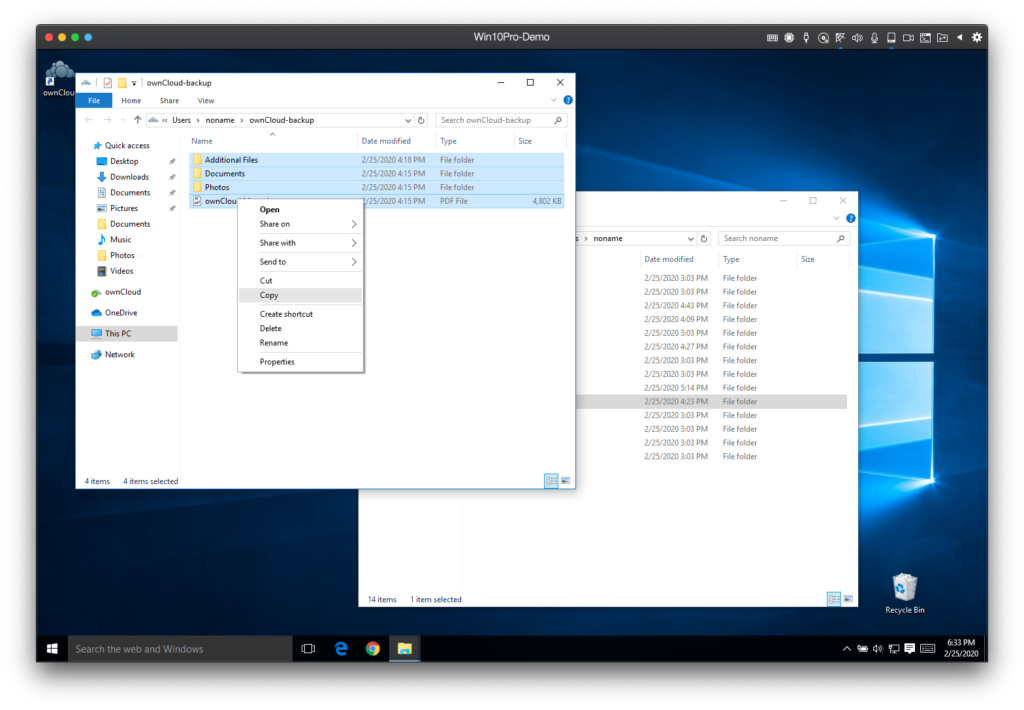
Task: Open the Share ribbon tab
Action: (x=169, y=101)
